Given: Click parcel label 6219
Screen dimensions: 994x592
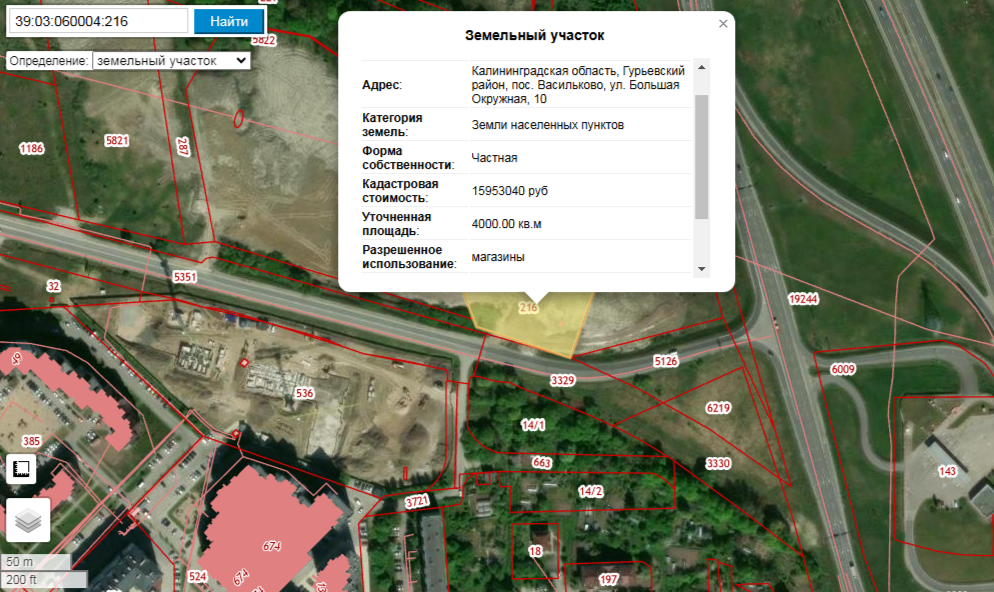Looking at the screenshot, I should pyautogui.click(x=718, y=408).
